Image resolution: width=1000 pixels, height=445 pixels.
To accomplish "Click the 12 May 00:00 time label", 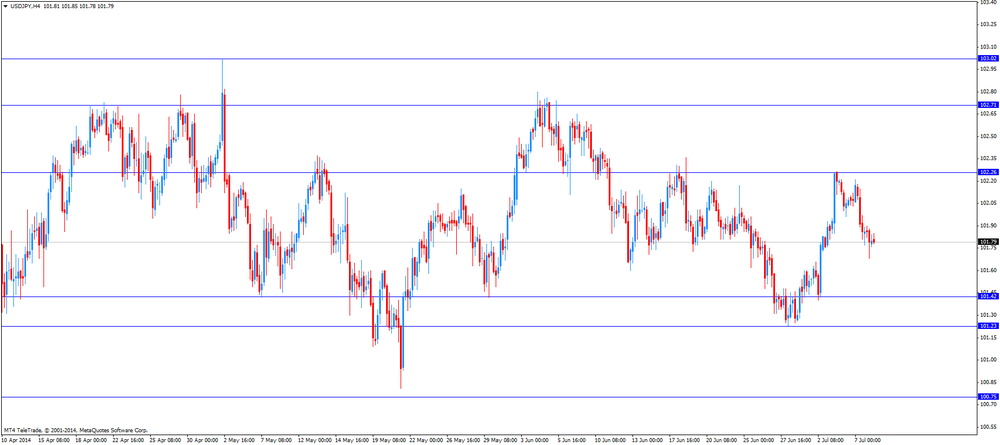I will pyautogui.click(x=313, y=441).
